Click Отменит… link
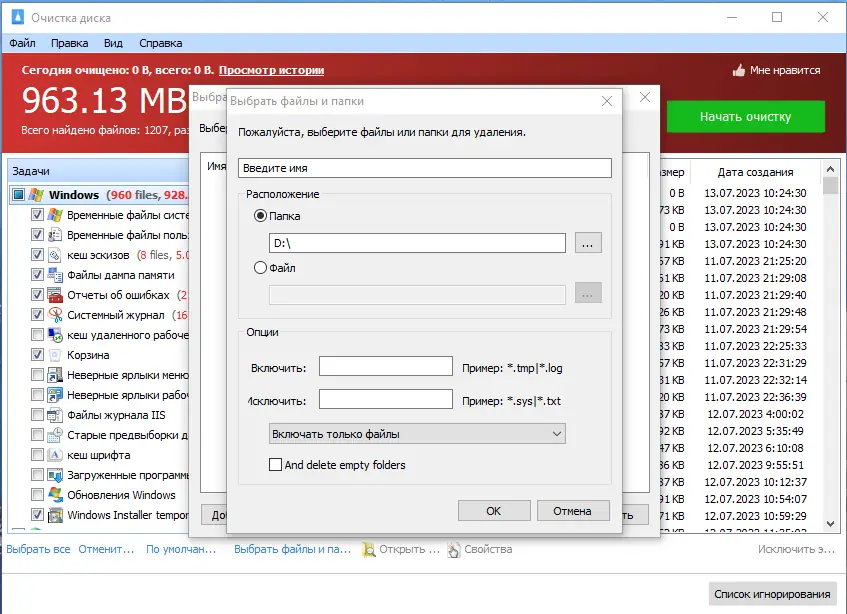 [106, 549]
